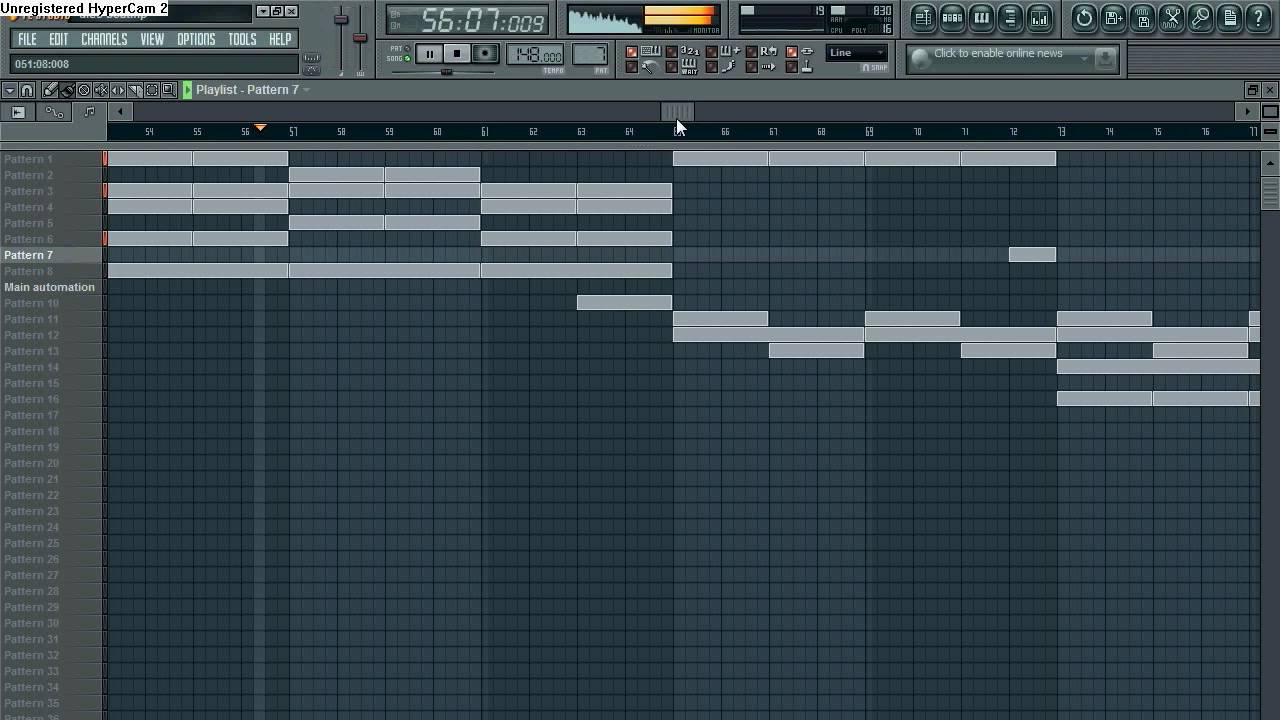
Task: Open the browser shortcut icon
Action: [x=1010, y=17]
